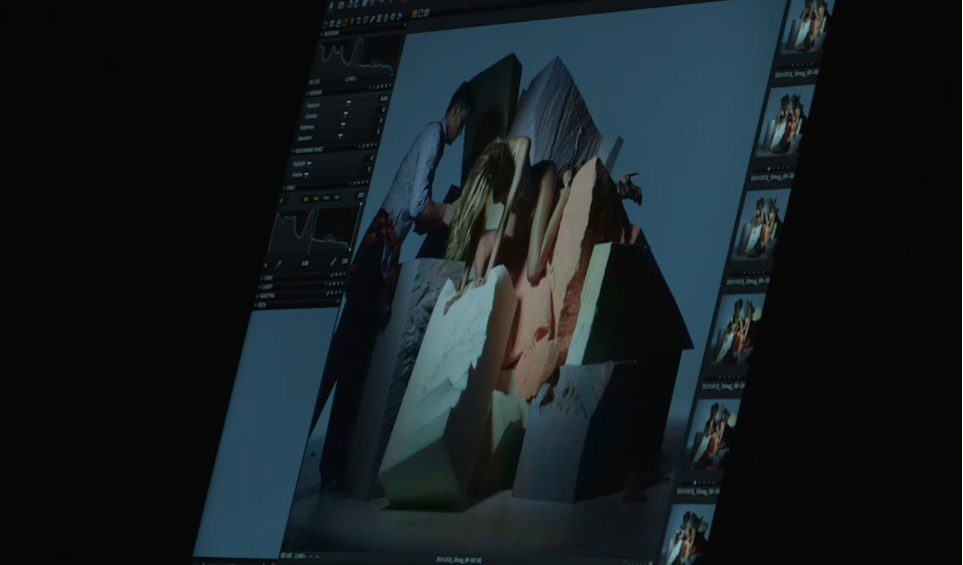Select the Green channel tab in Levels
Image resolution: width=963 pixels, height=565 pixels.
pos(326,198)
